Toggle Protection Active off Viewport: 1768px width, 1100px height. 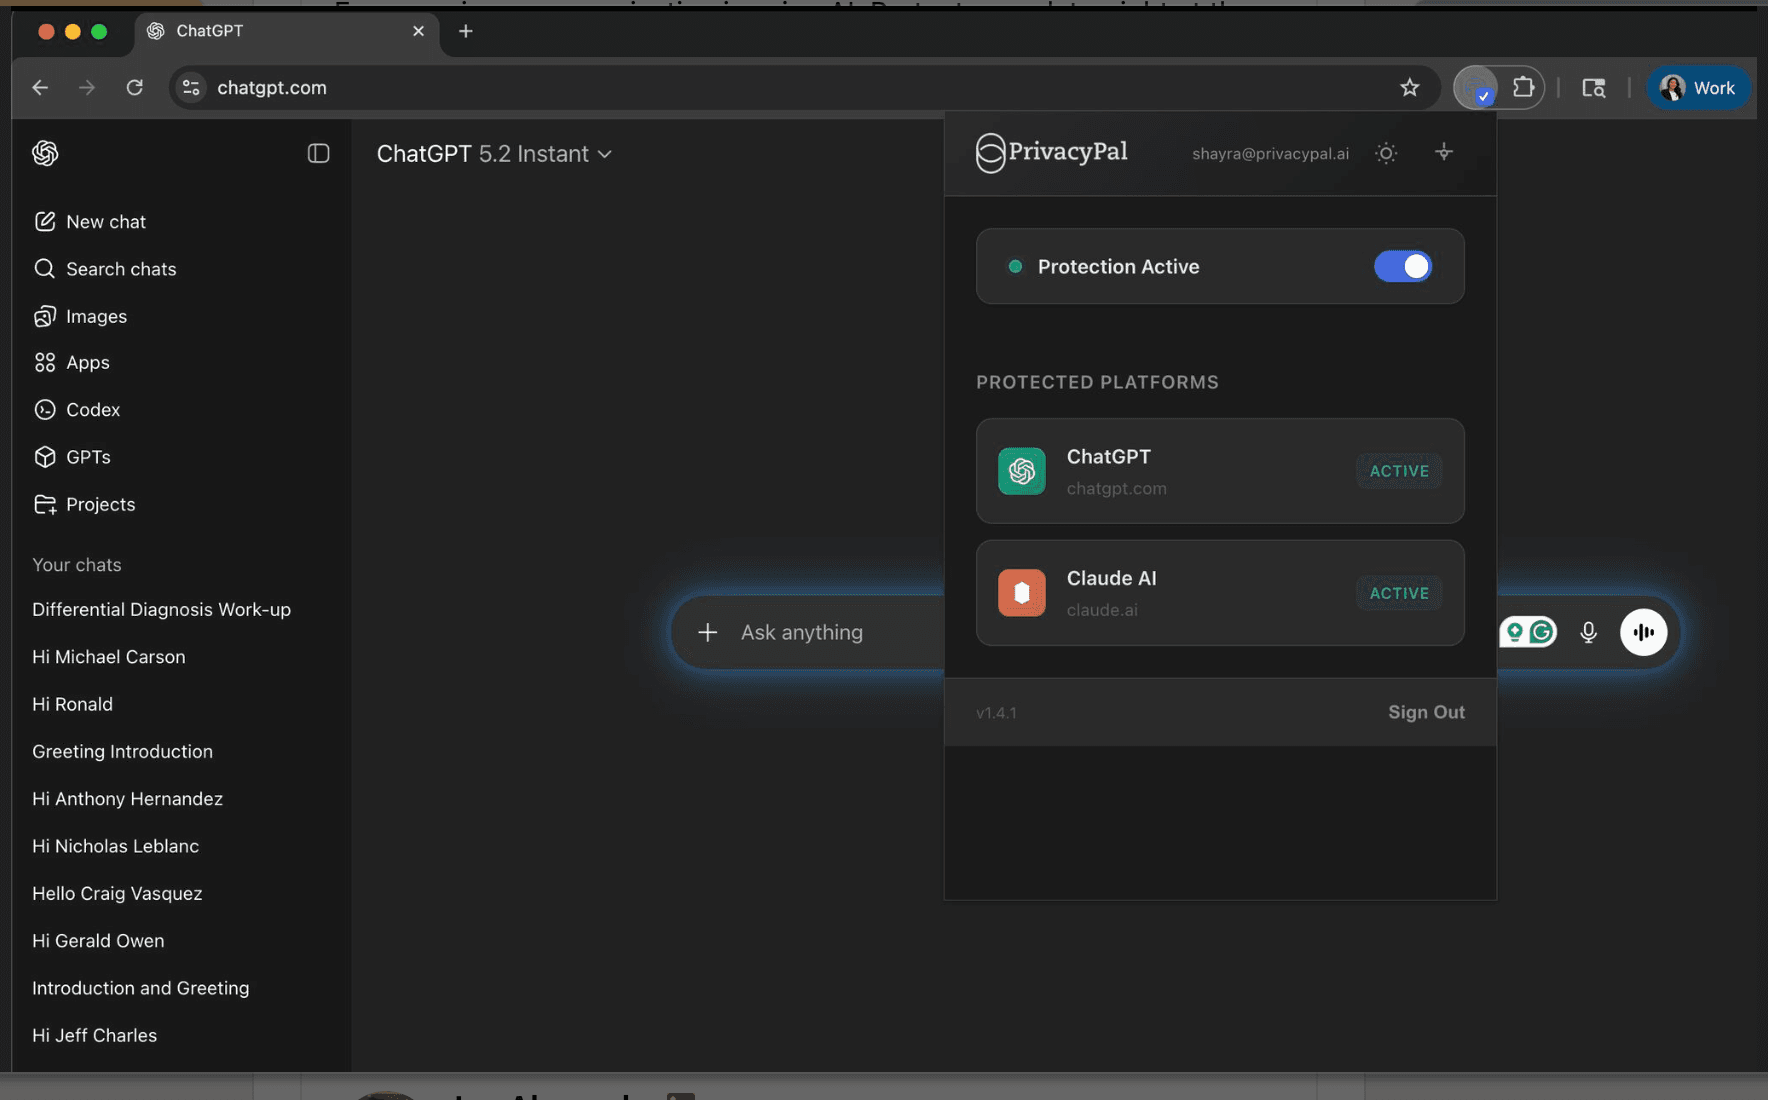pyautogui.click(x=1402, y=266)
